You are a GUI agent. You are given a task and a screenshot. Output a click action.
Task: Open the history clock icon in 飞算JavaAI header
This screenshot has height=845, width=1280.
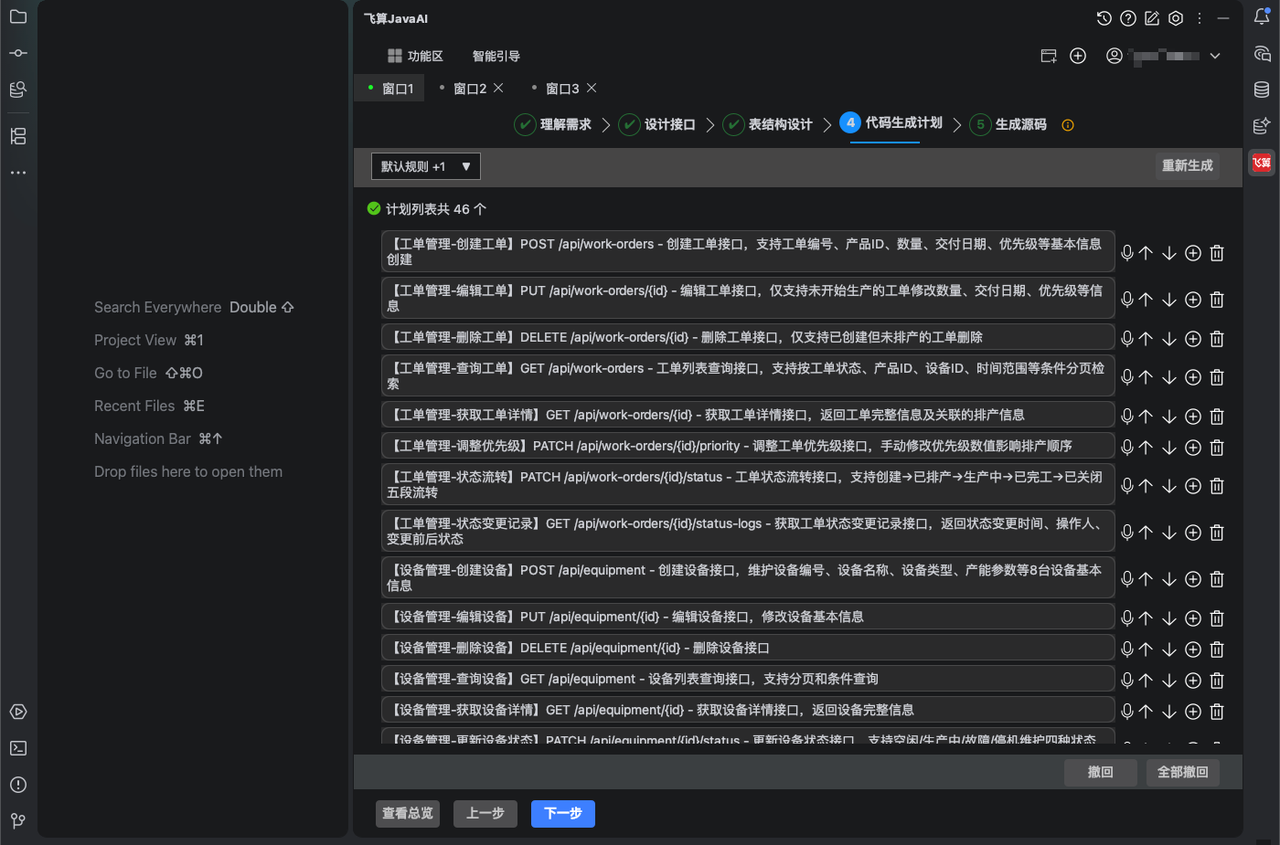coord(1104,18)
